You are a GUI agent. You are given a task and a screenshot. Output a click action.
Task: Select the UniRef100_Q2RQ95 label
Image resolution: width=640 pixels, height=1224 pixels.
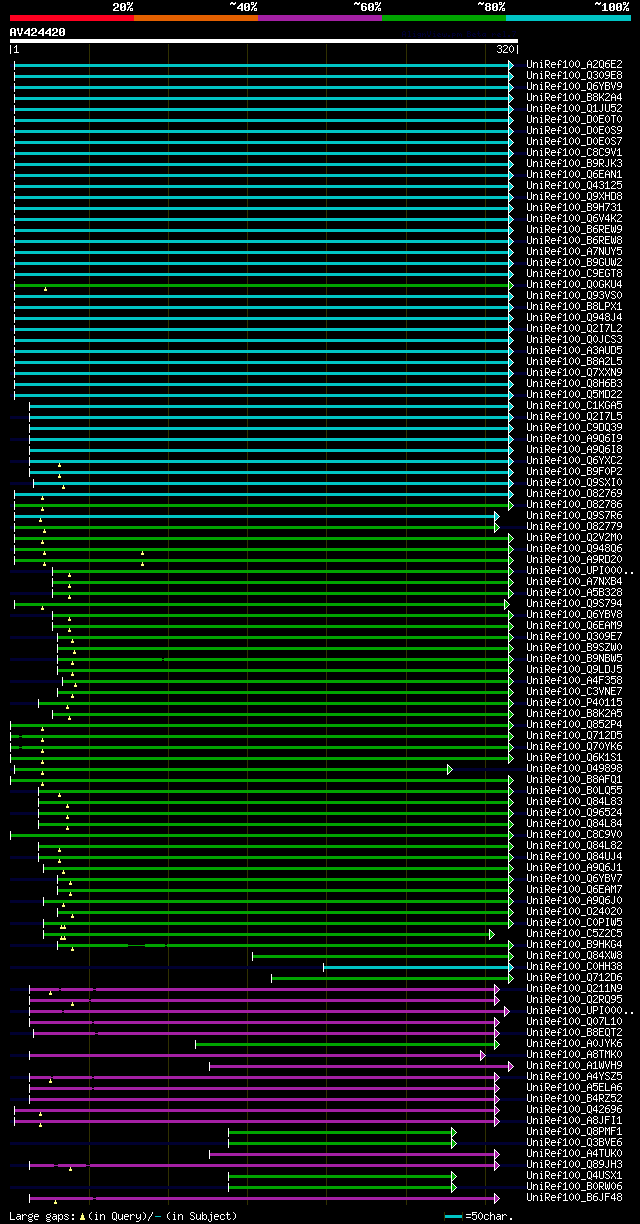[x=574, y=999]
